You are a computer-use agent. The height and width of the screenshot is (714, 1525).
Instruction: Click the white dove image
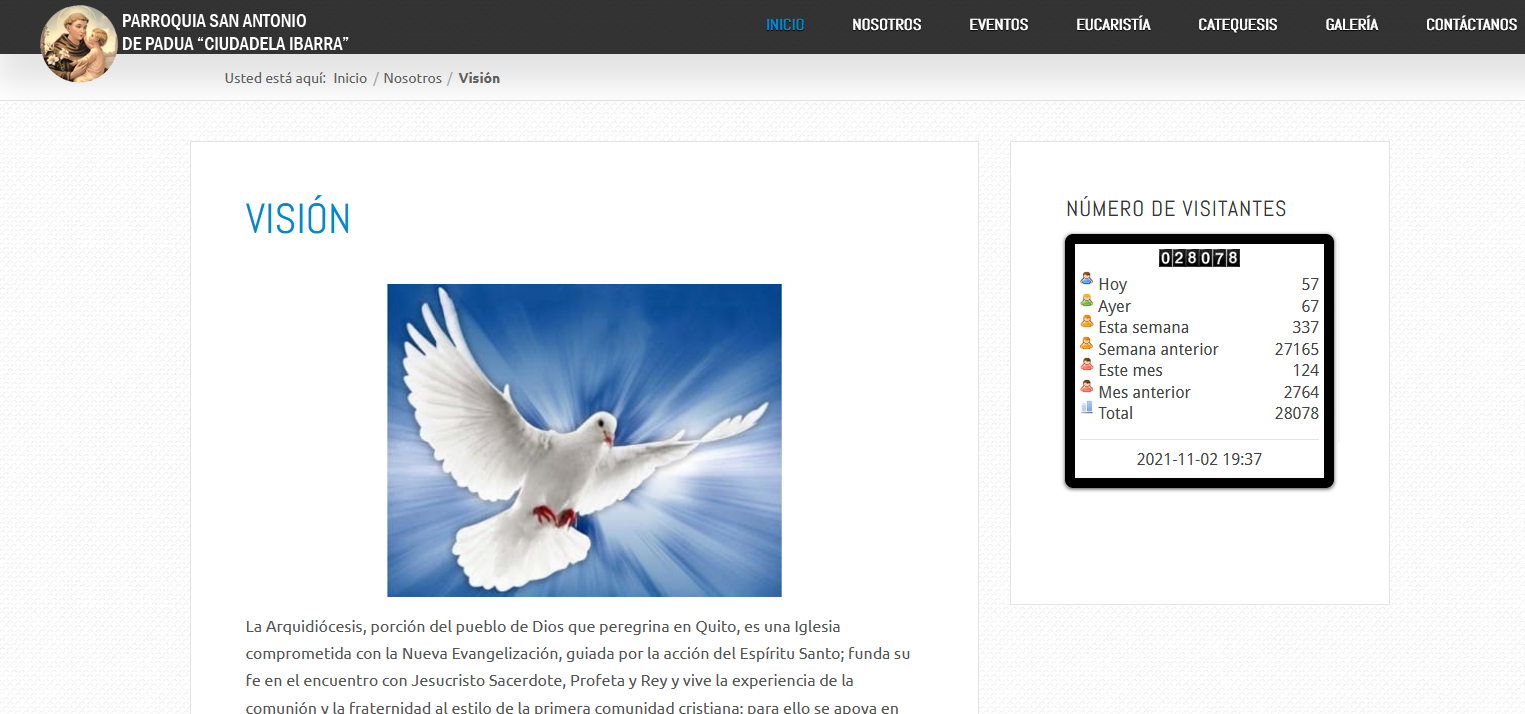pyautogui.click(x=584, y=440)
